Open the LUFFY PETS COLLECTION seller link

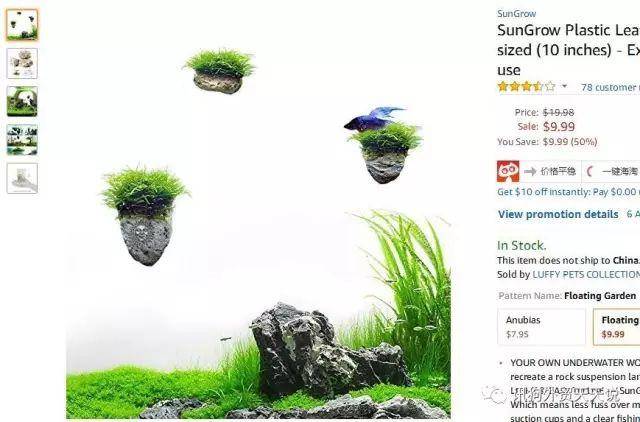coord(586,275)
